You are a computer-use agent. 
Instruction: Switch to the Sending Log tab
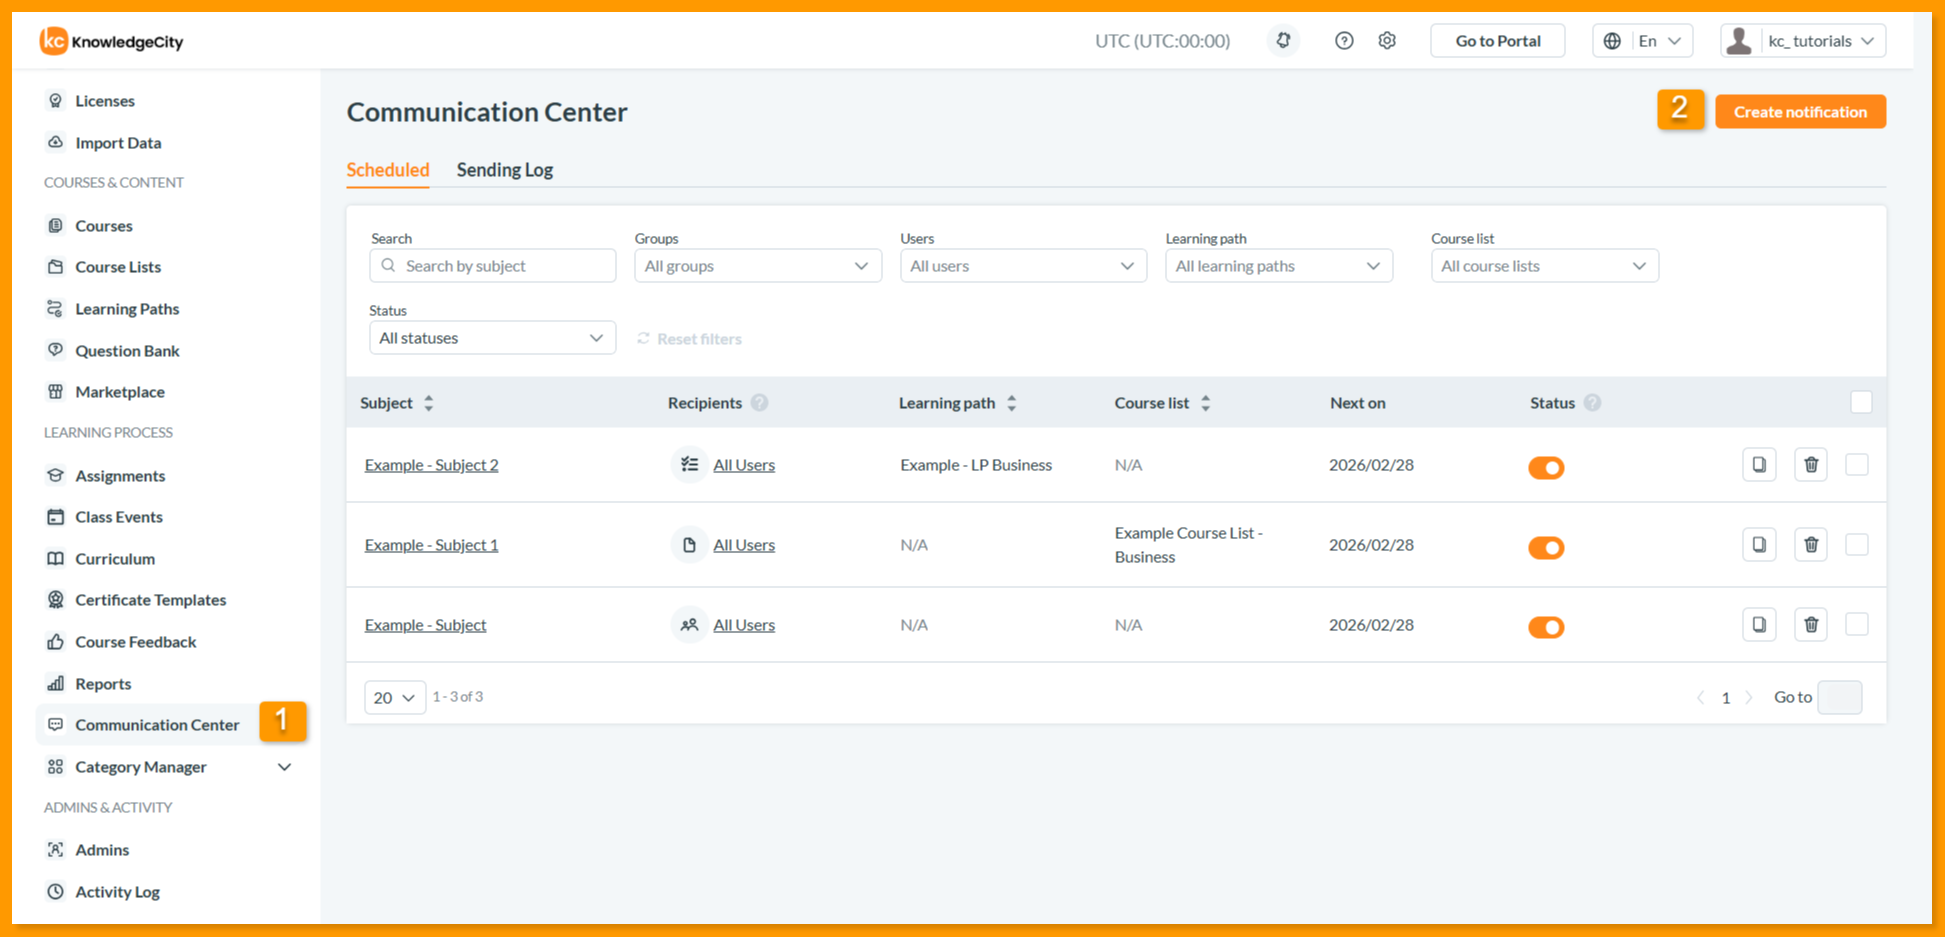[505, 170]
